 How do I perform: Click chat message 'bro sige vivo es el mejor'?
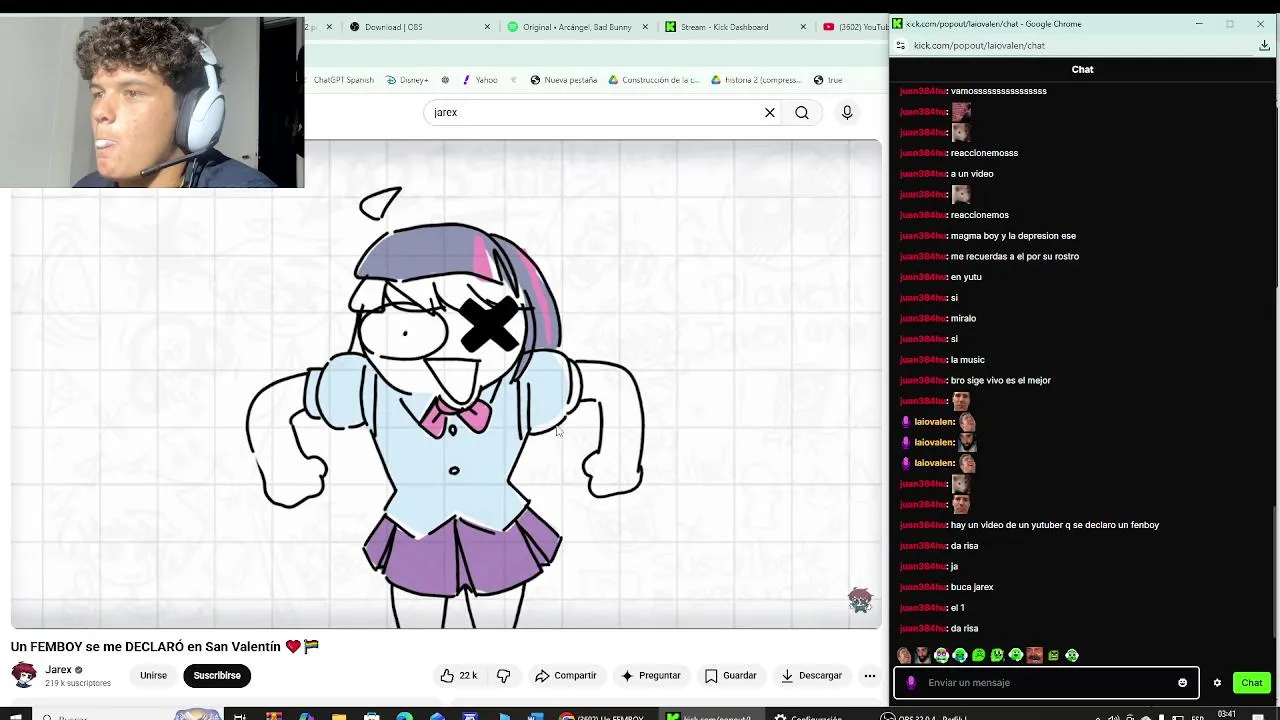[x=1001, y=380]
